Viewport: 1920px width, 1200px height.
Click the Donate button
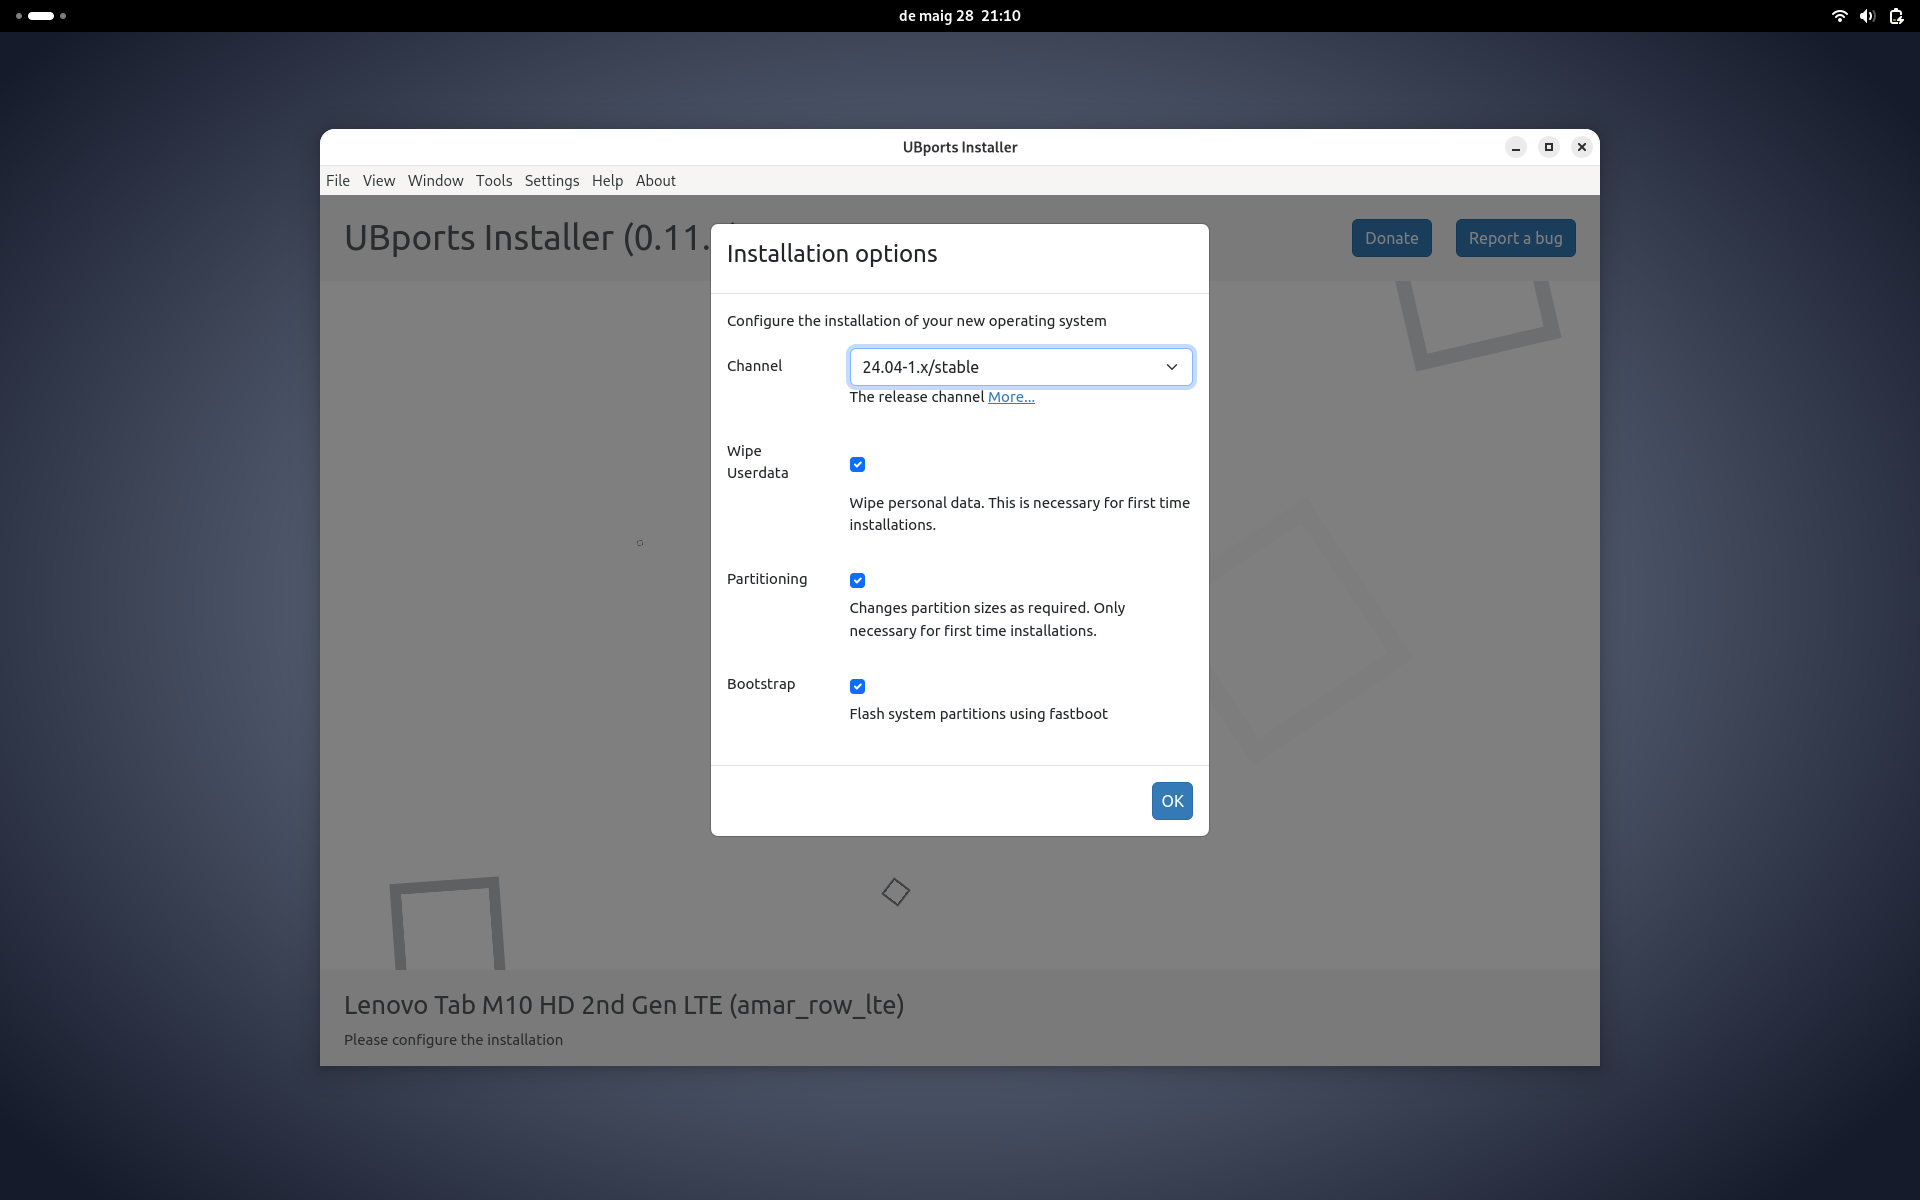click(1392, 238)
